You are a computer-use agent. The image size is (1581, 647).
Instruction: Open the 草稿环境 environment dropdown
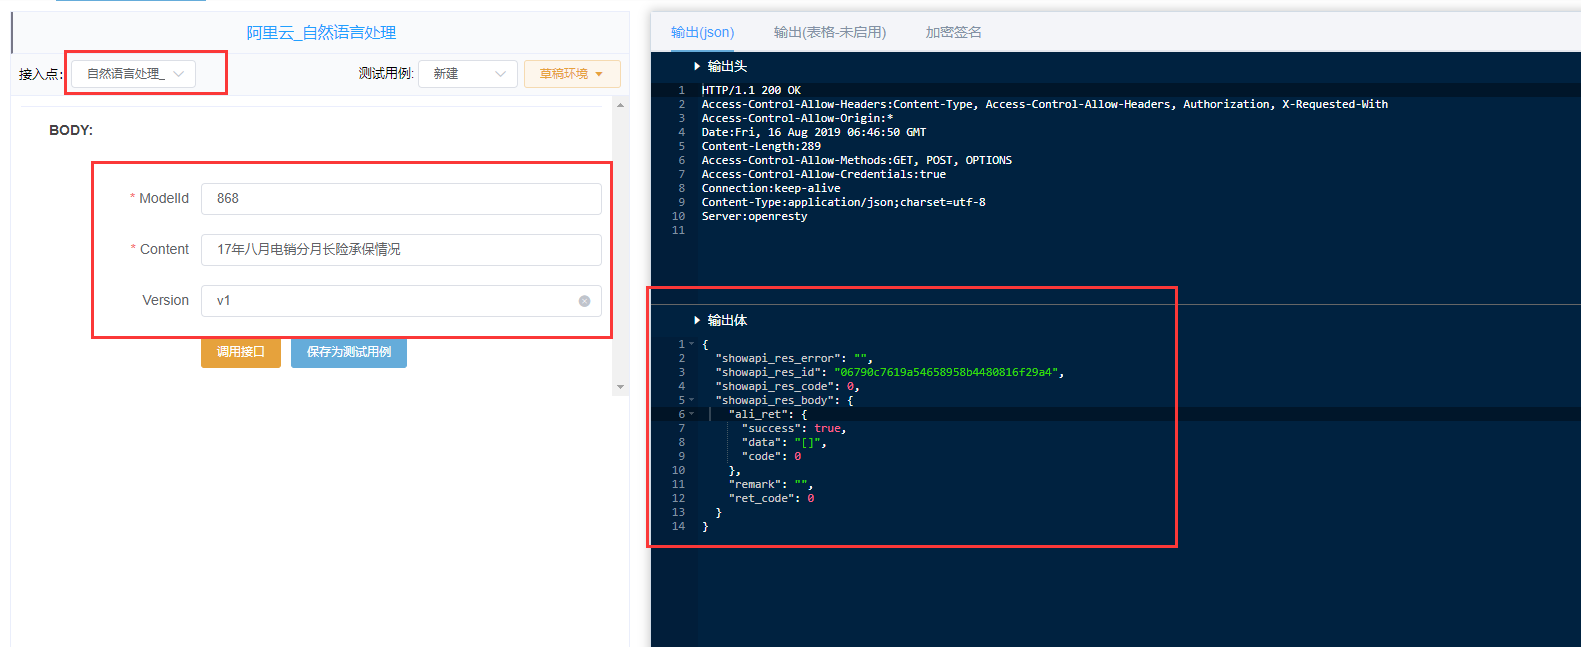[x=572, y=74]
